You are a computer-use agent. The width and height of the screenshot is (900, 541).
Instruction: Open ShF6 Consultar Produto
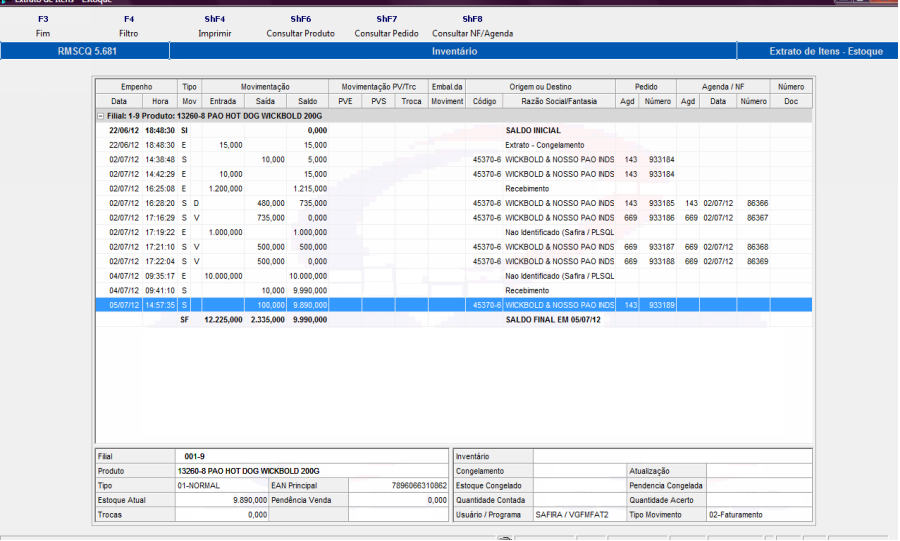point(300,26)
